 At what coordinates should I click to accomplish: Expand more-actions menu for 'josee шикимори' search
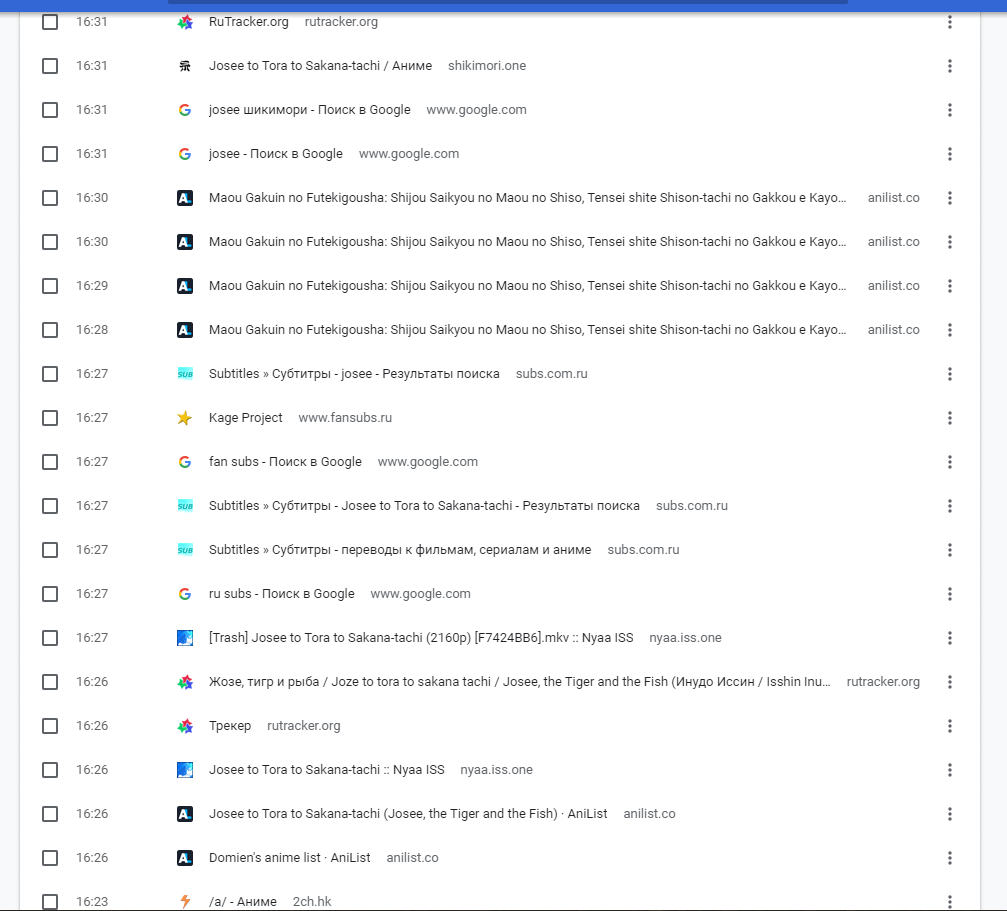click(949, 110)
